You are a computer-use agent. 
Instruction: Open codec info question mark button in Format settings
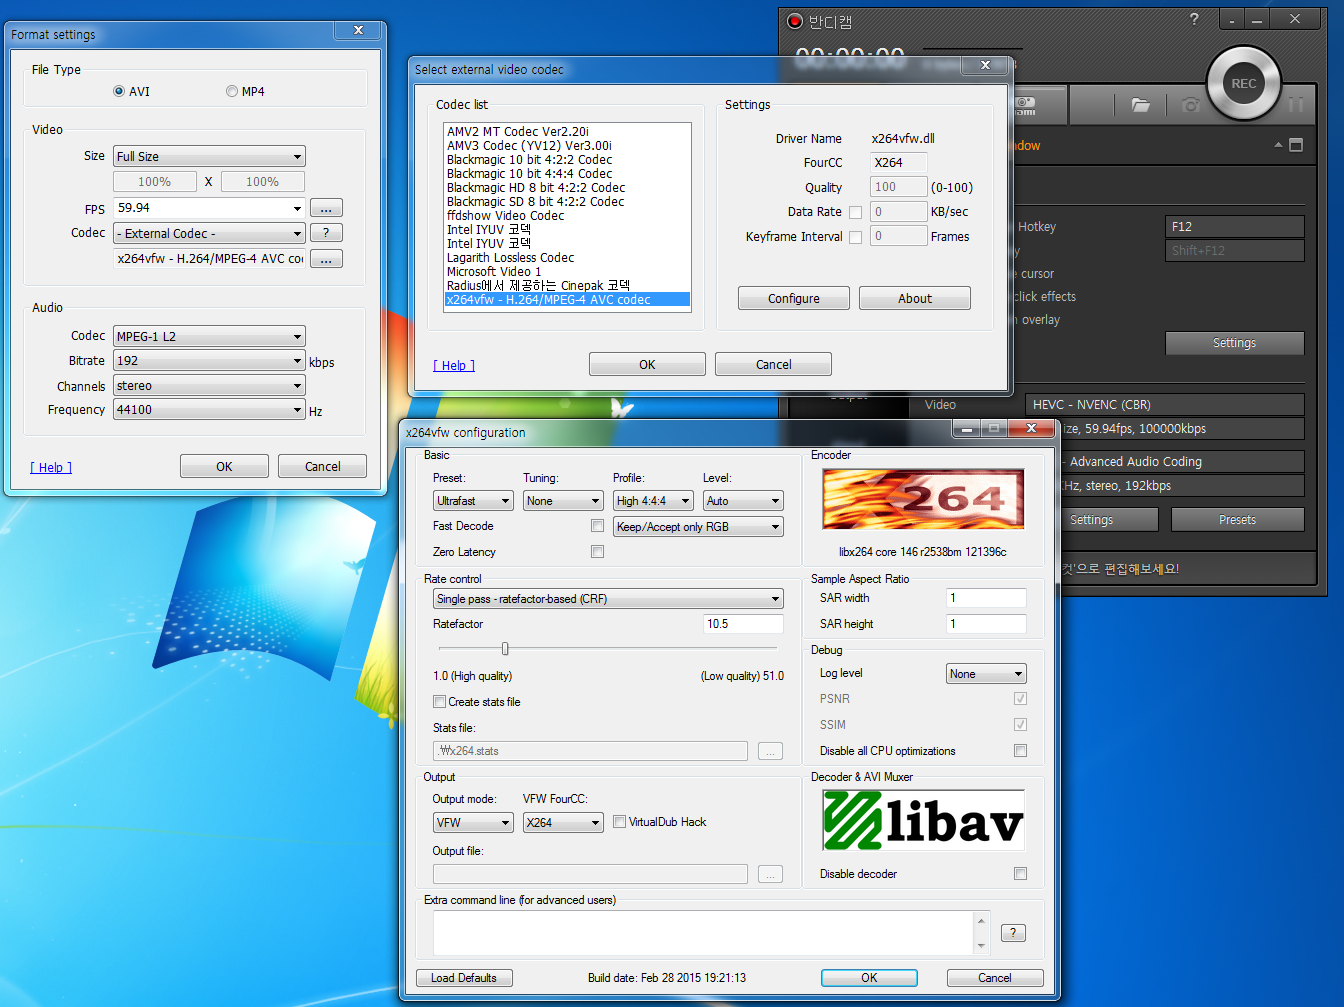coord(326,232)
